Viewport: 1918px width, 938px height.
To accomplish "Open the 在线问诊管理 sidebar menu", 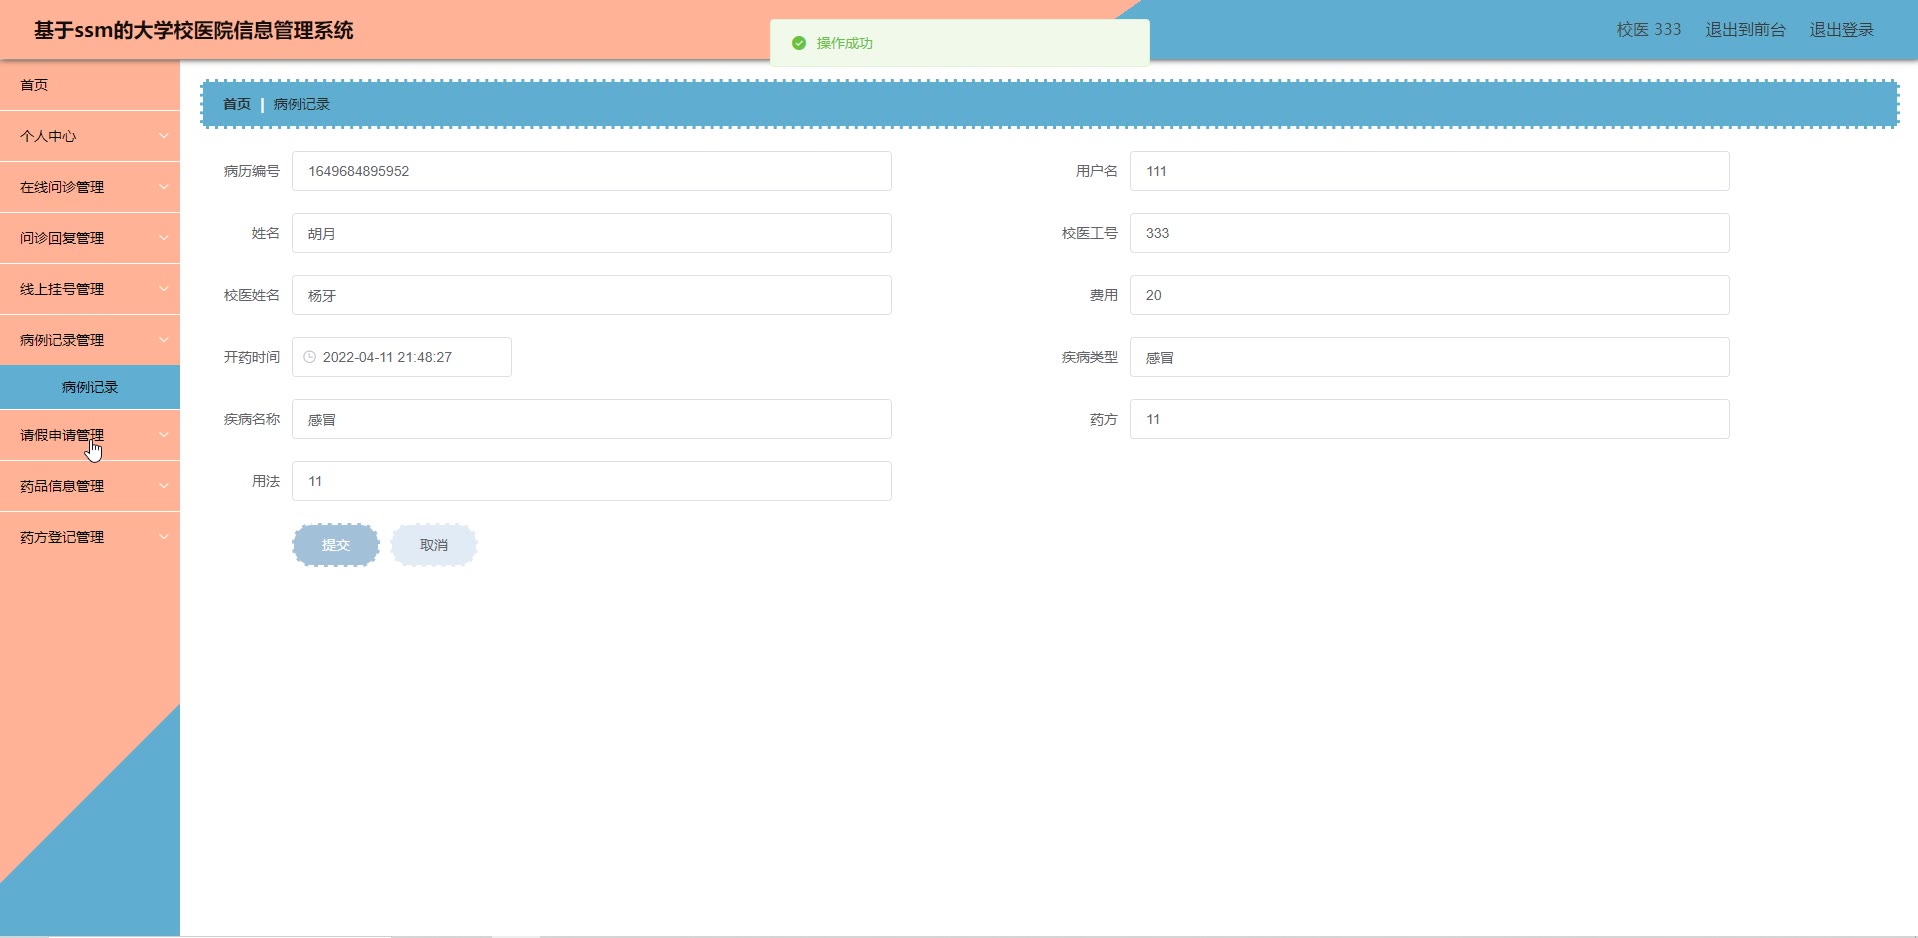I will (90, 187).
